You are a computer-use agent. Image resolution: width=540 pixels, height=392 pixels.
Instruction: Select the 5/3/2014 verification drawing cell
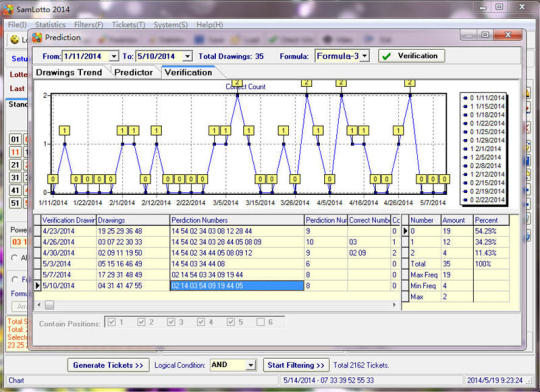(x=69, y=264)
